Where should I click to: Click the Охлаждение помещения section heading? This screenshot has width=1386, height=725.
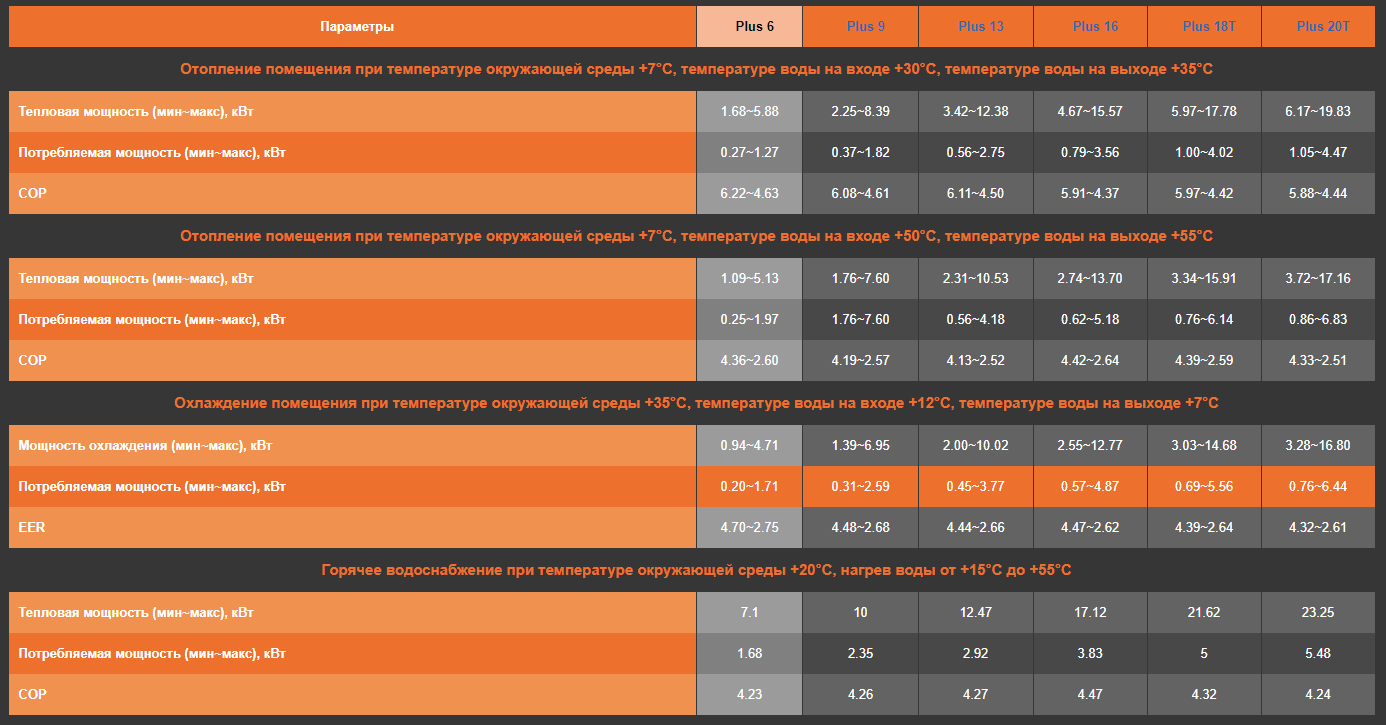(696, 403)
